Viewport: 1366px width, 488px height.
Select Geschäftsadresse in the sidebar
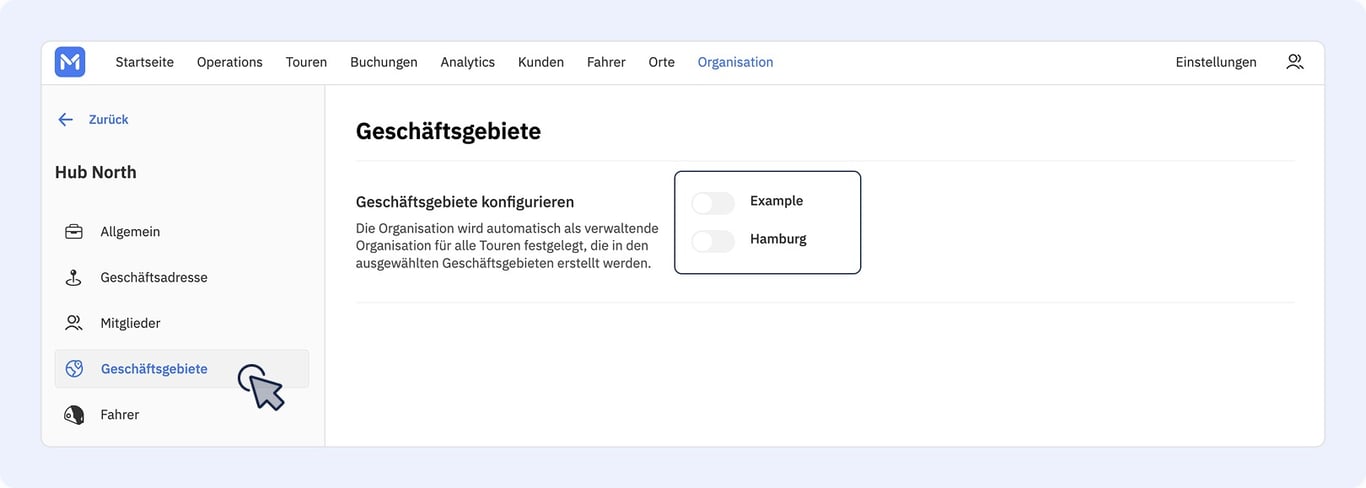182,277
